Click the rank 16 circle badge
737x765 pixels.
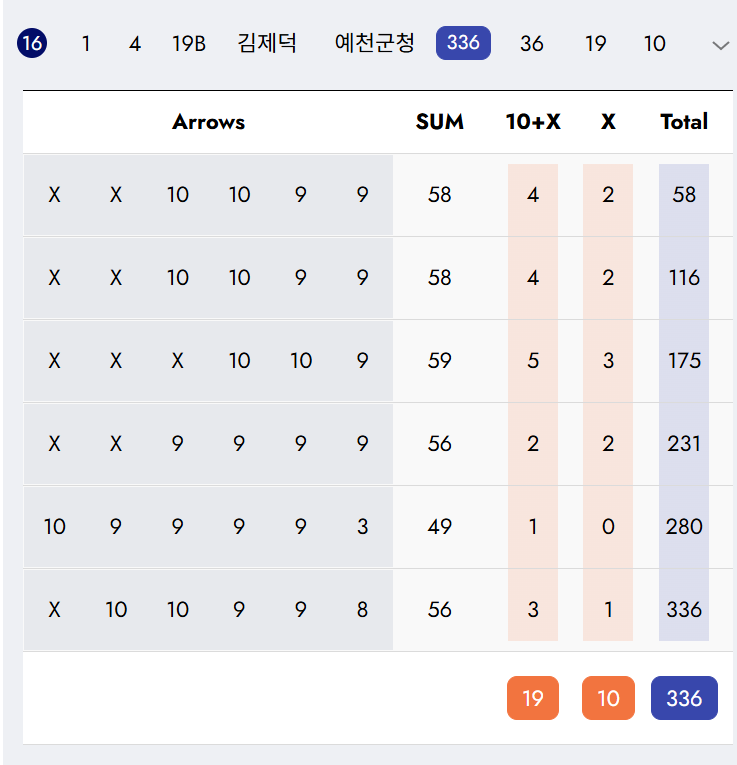tap(32, 43)
